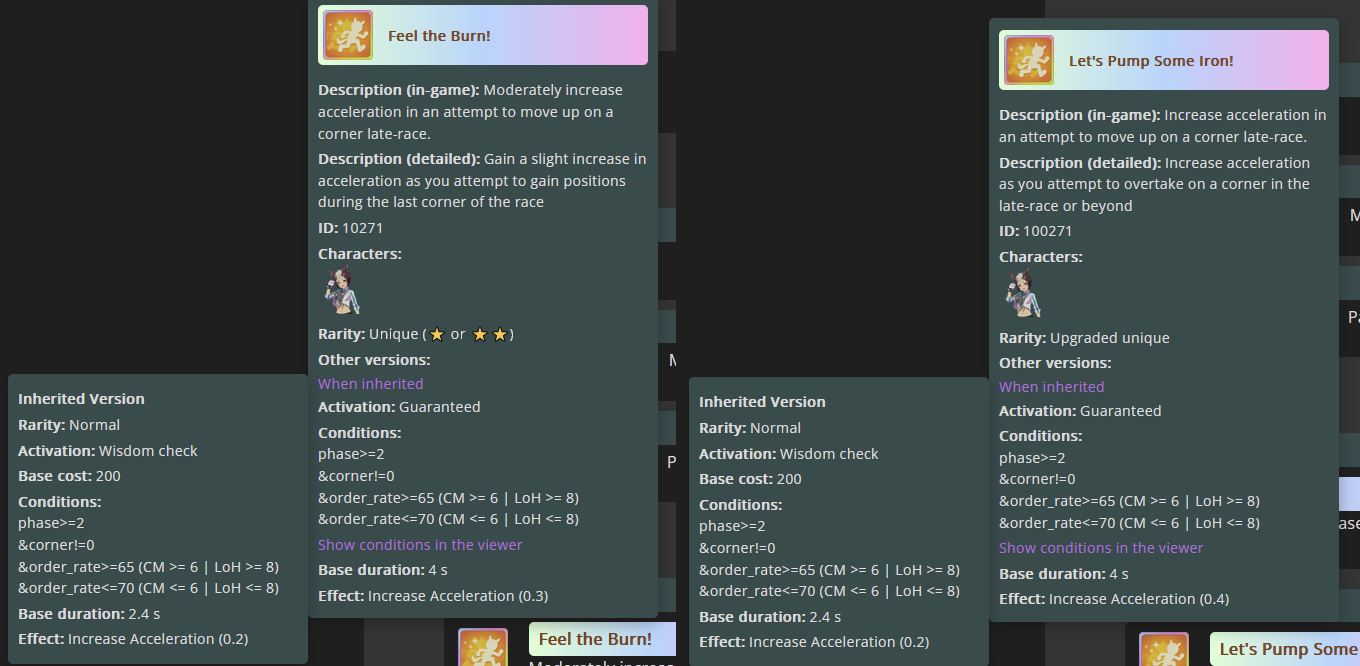
Task: Click the Feel the Burn! title banner
Action: coord(483,35)
